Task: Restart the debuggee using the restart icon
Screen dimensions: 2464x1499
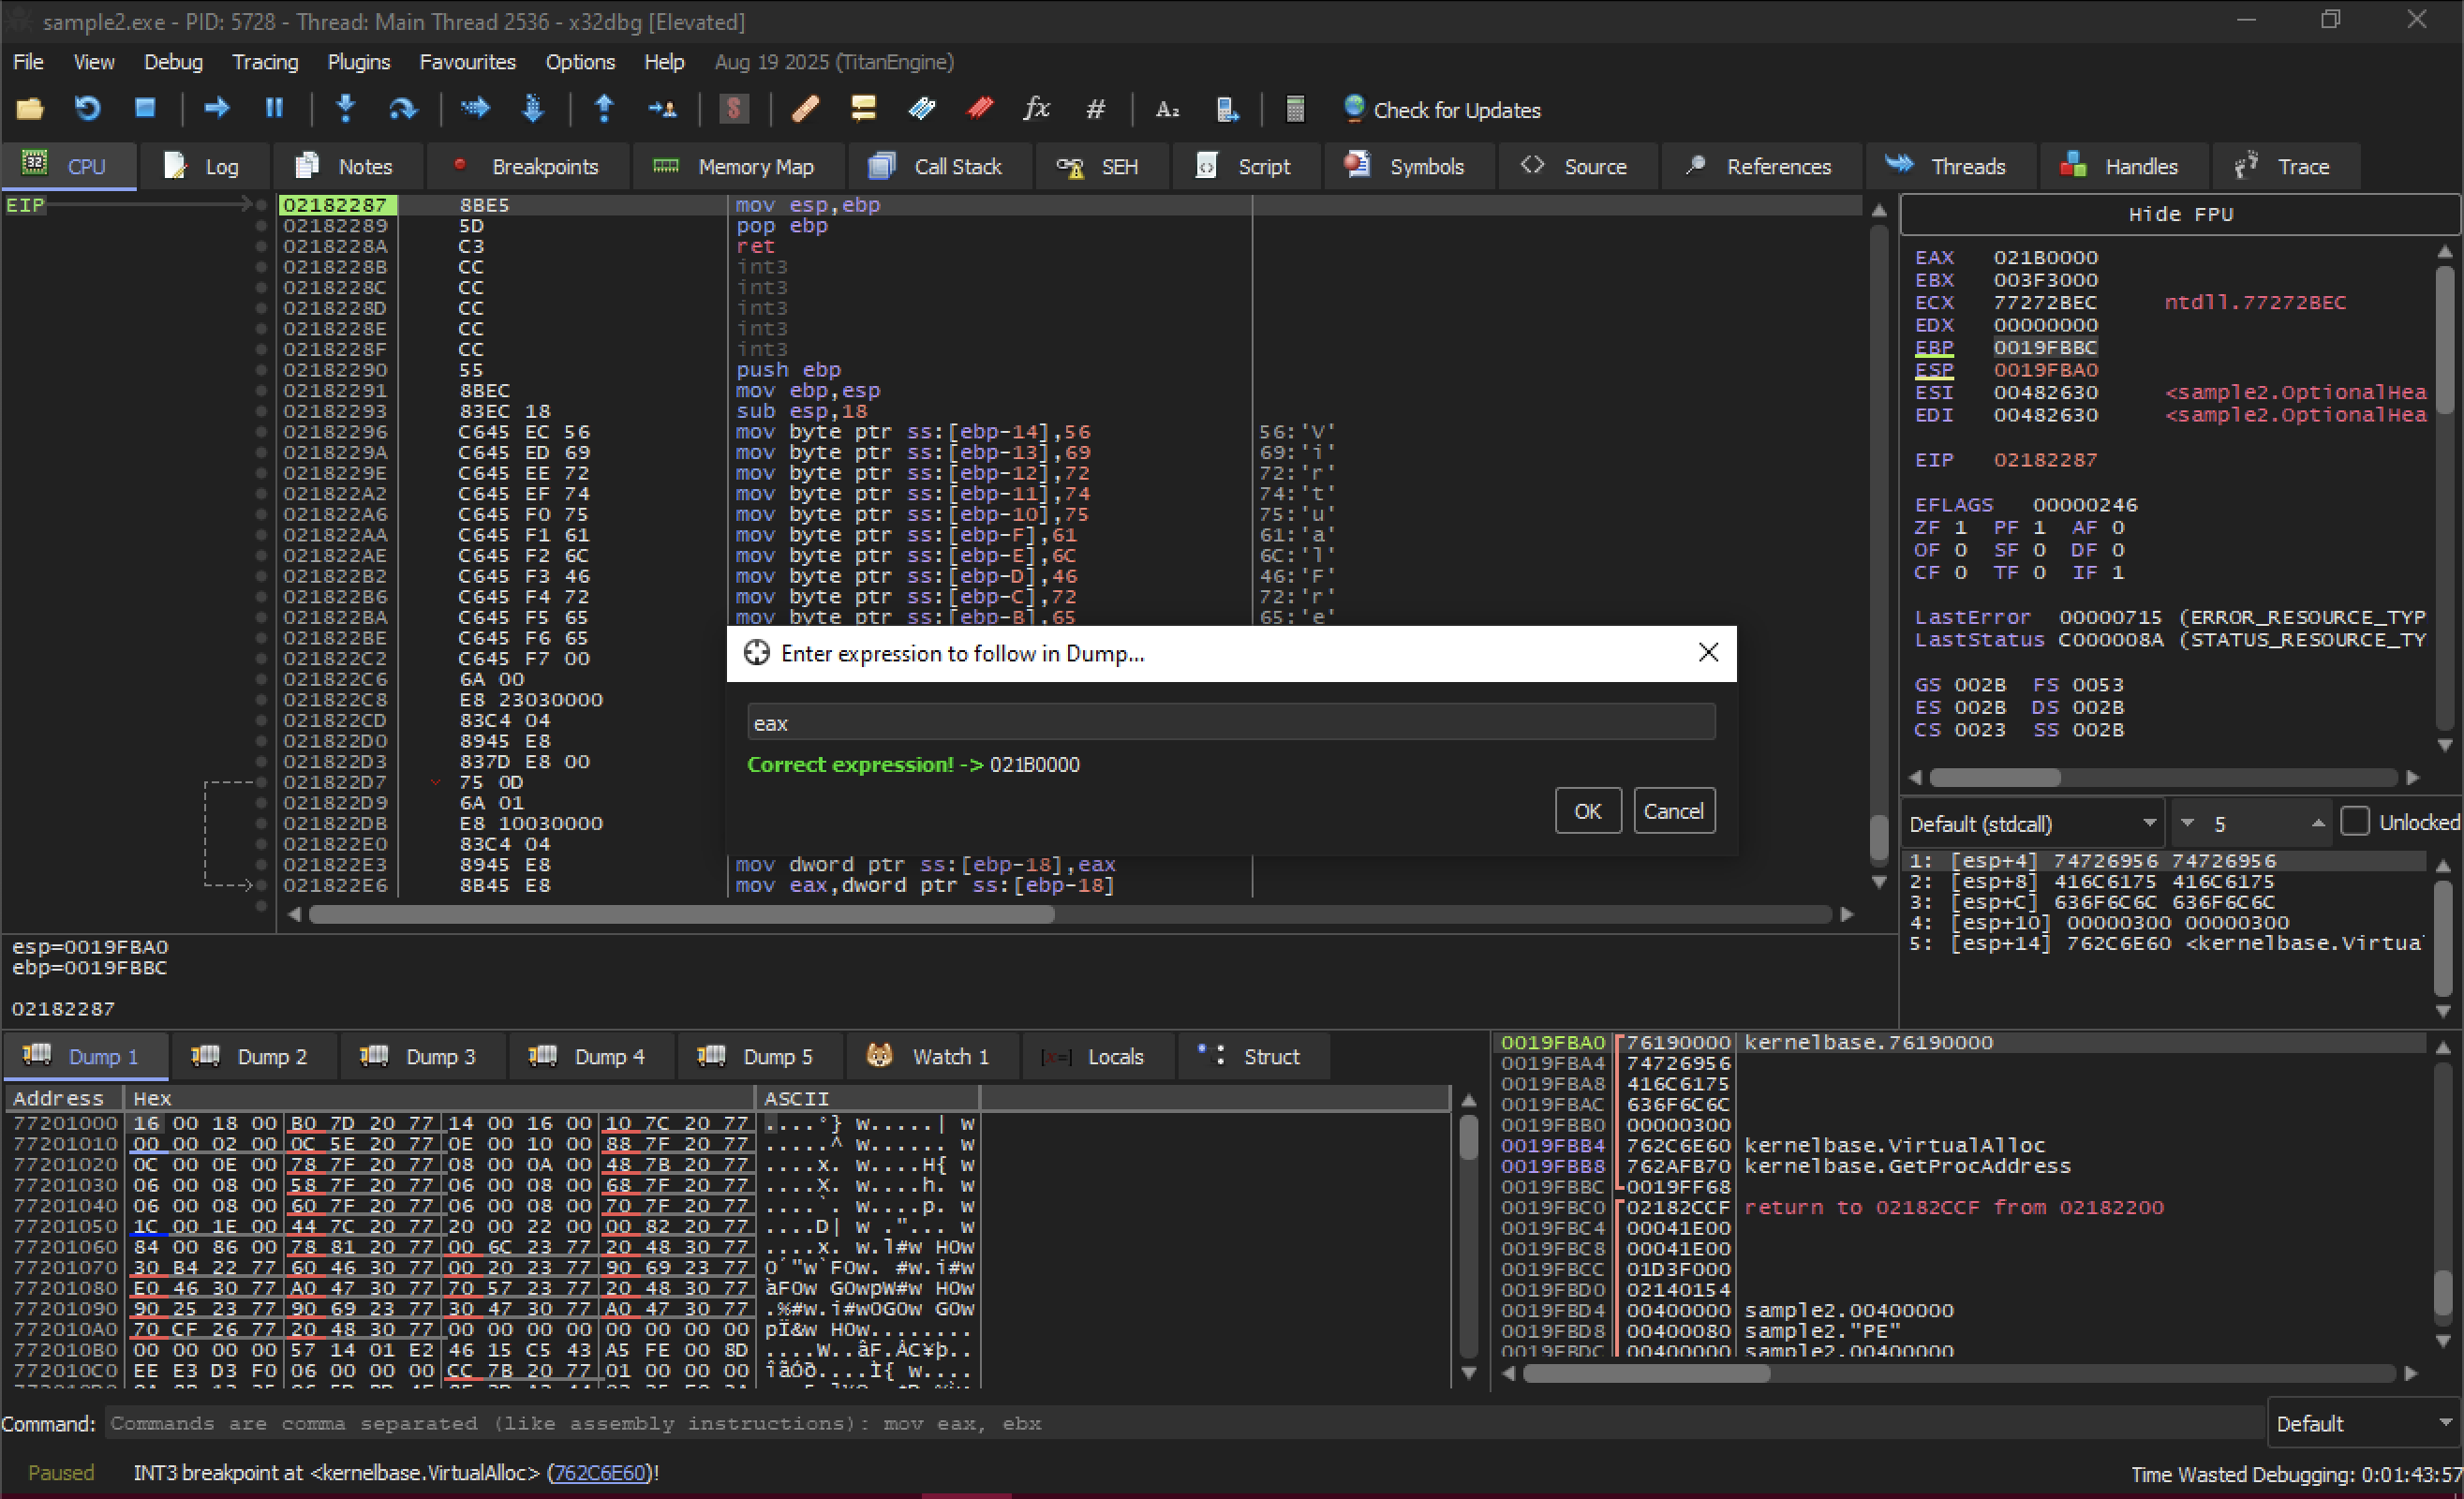Action: point(88,109)
